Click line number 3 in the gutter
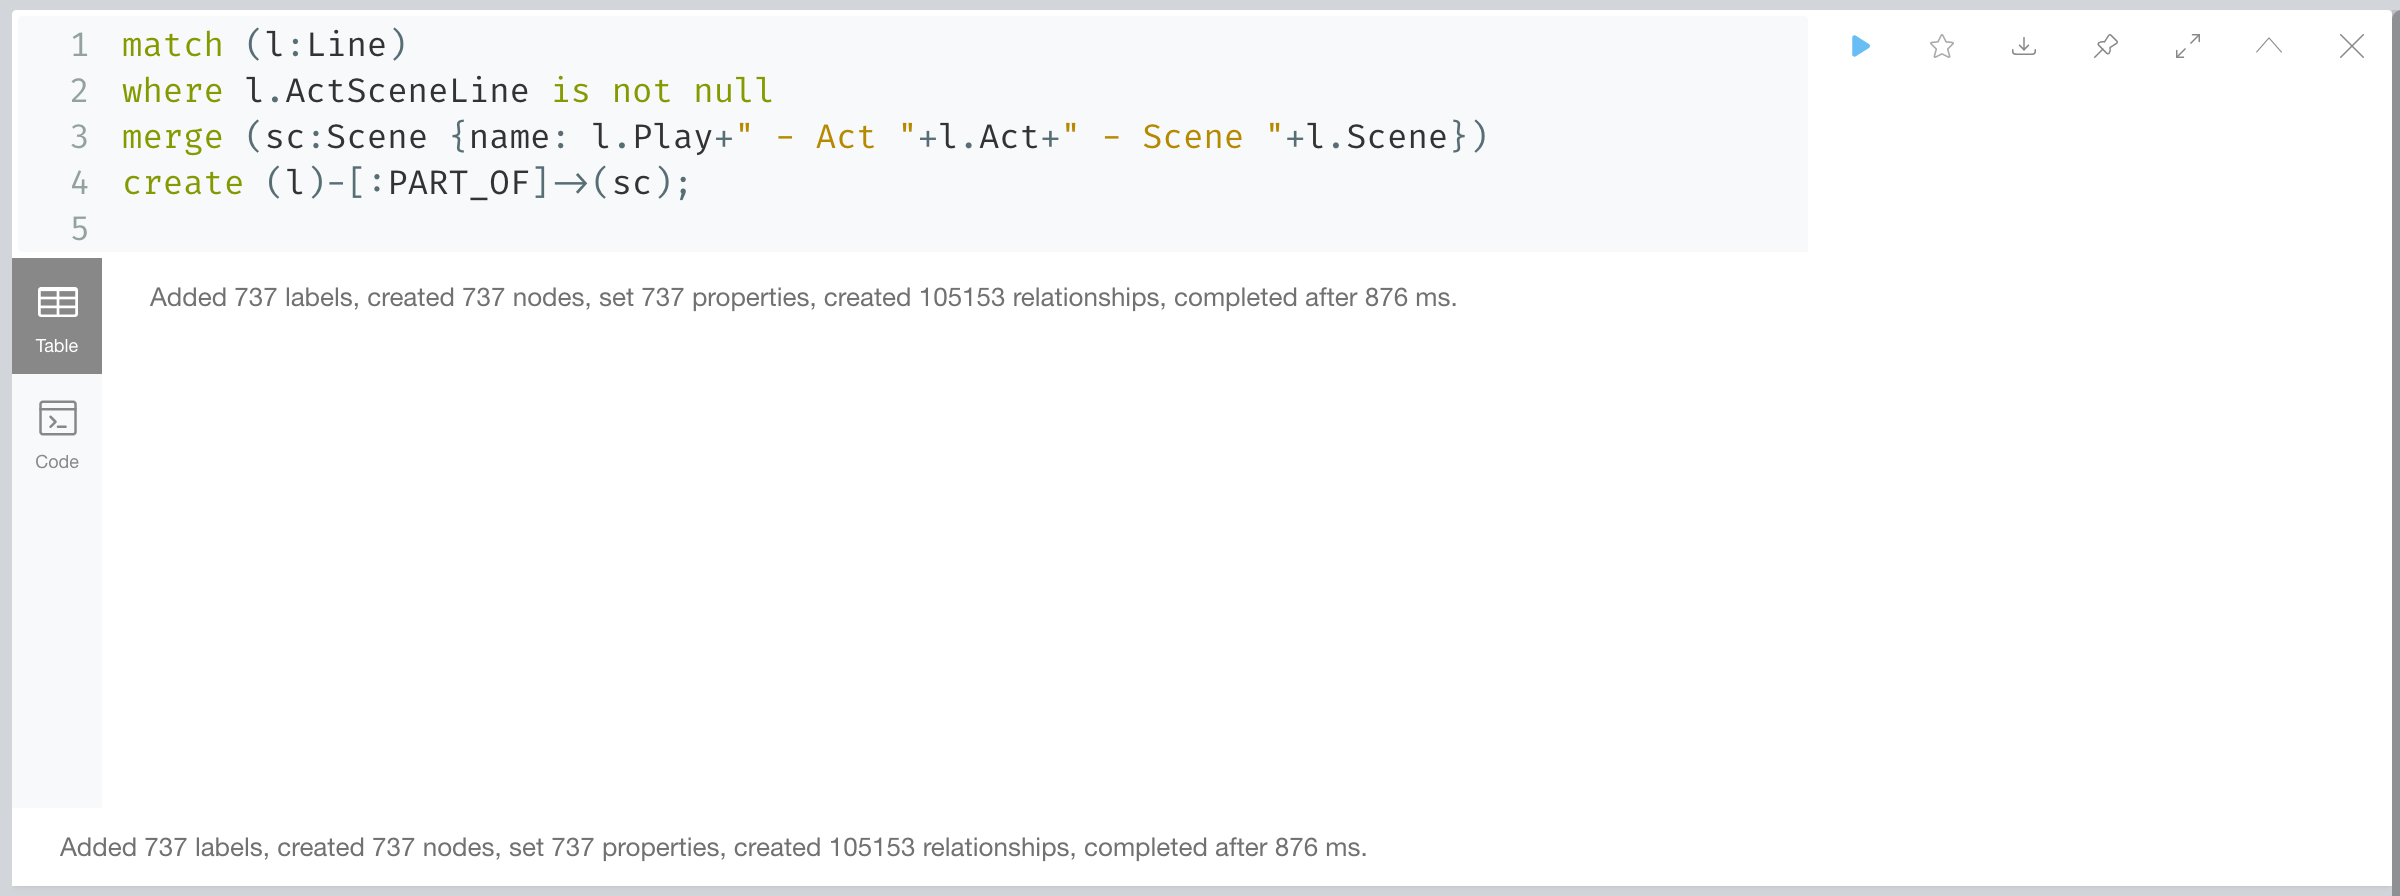Viewport: 2400px width, 896px height. coord(79,137)
